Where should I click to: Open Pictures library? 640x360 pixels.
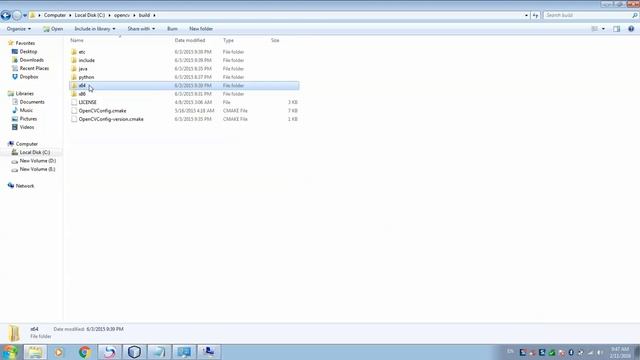(28, 119)
